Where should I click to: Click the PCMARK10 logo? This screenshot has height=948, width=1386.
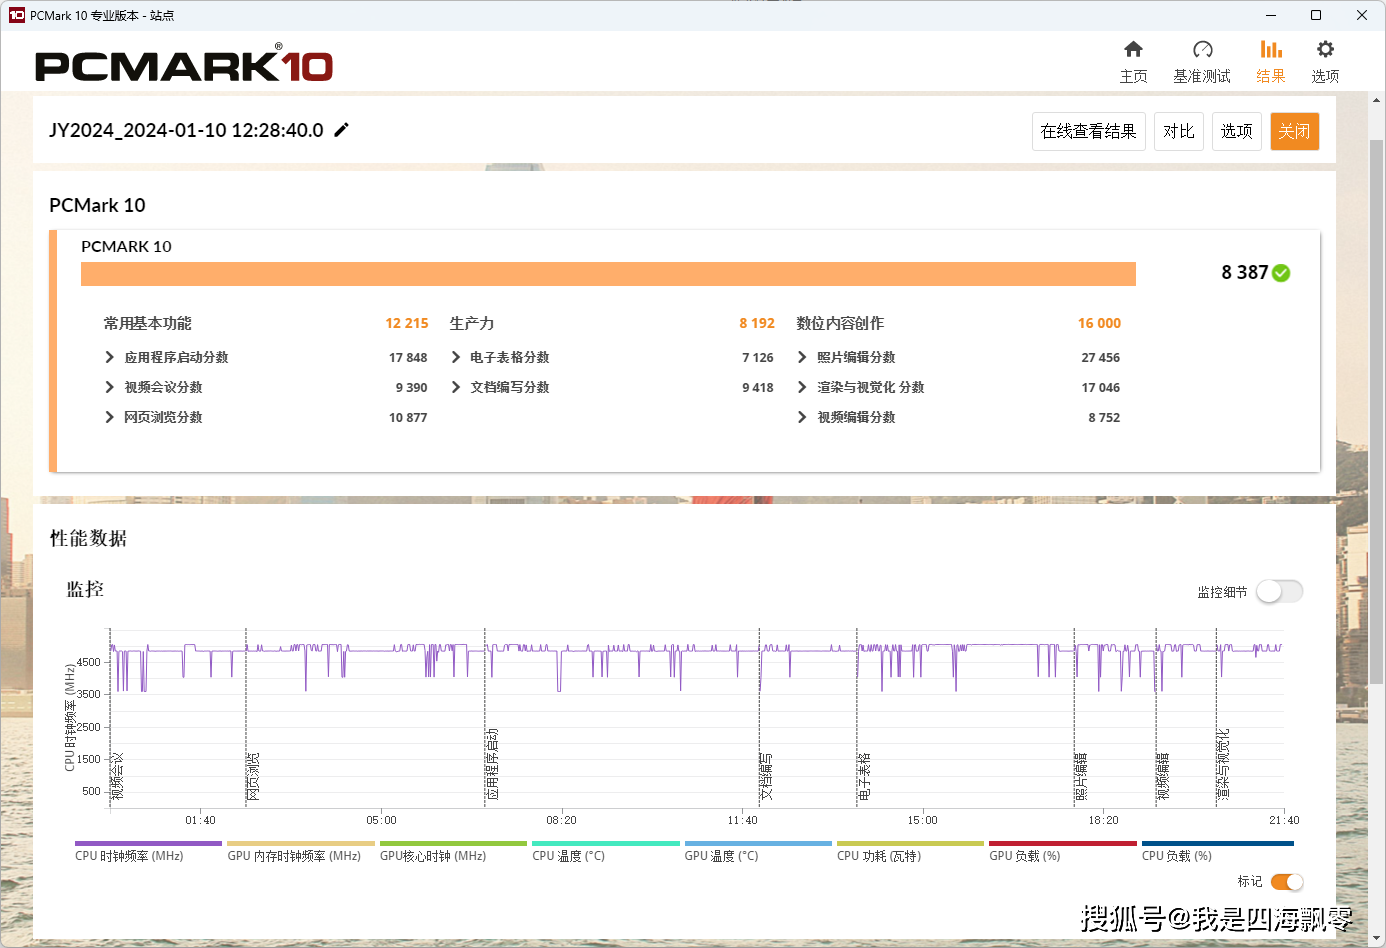click(x=184, y=64)
